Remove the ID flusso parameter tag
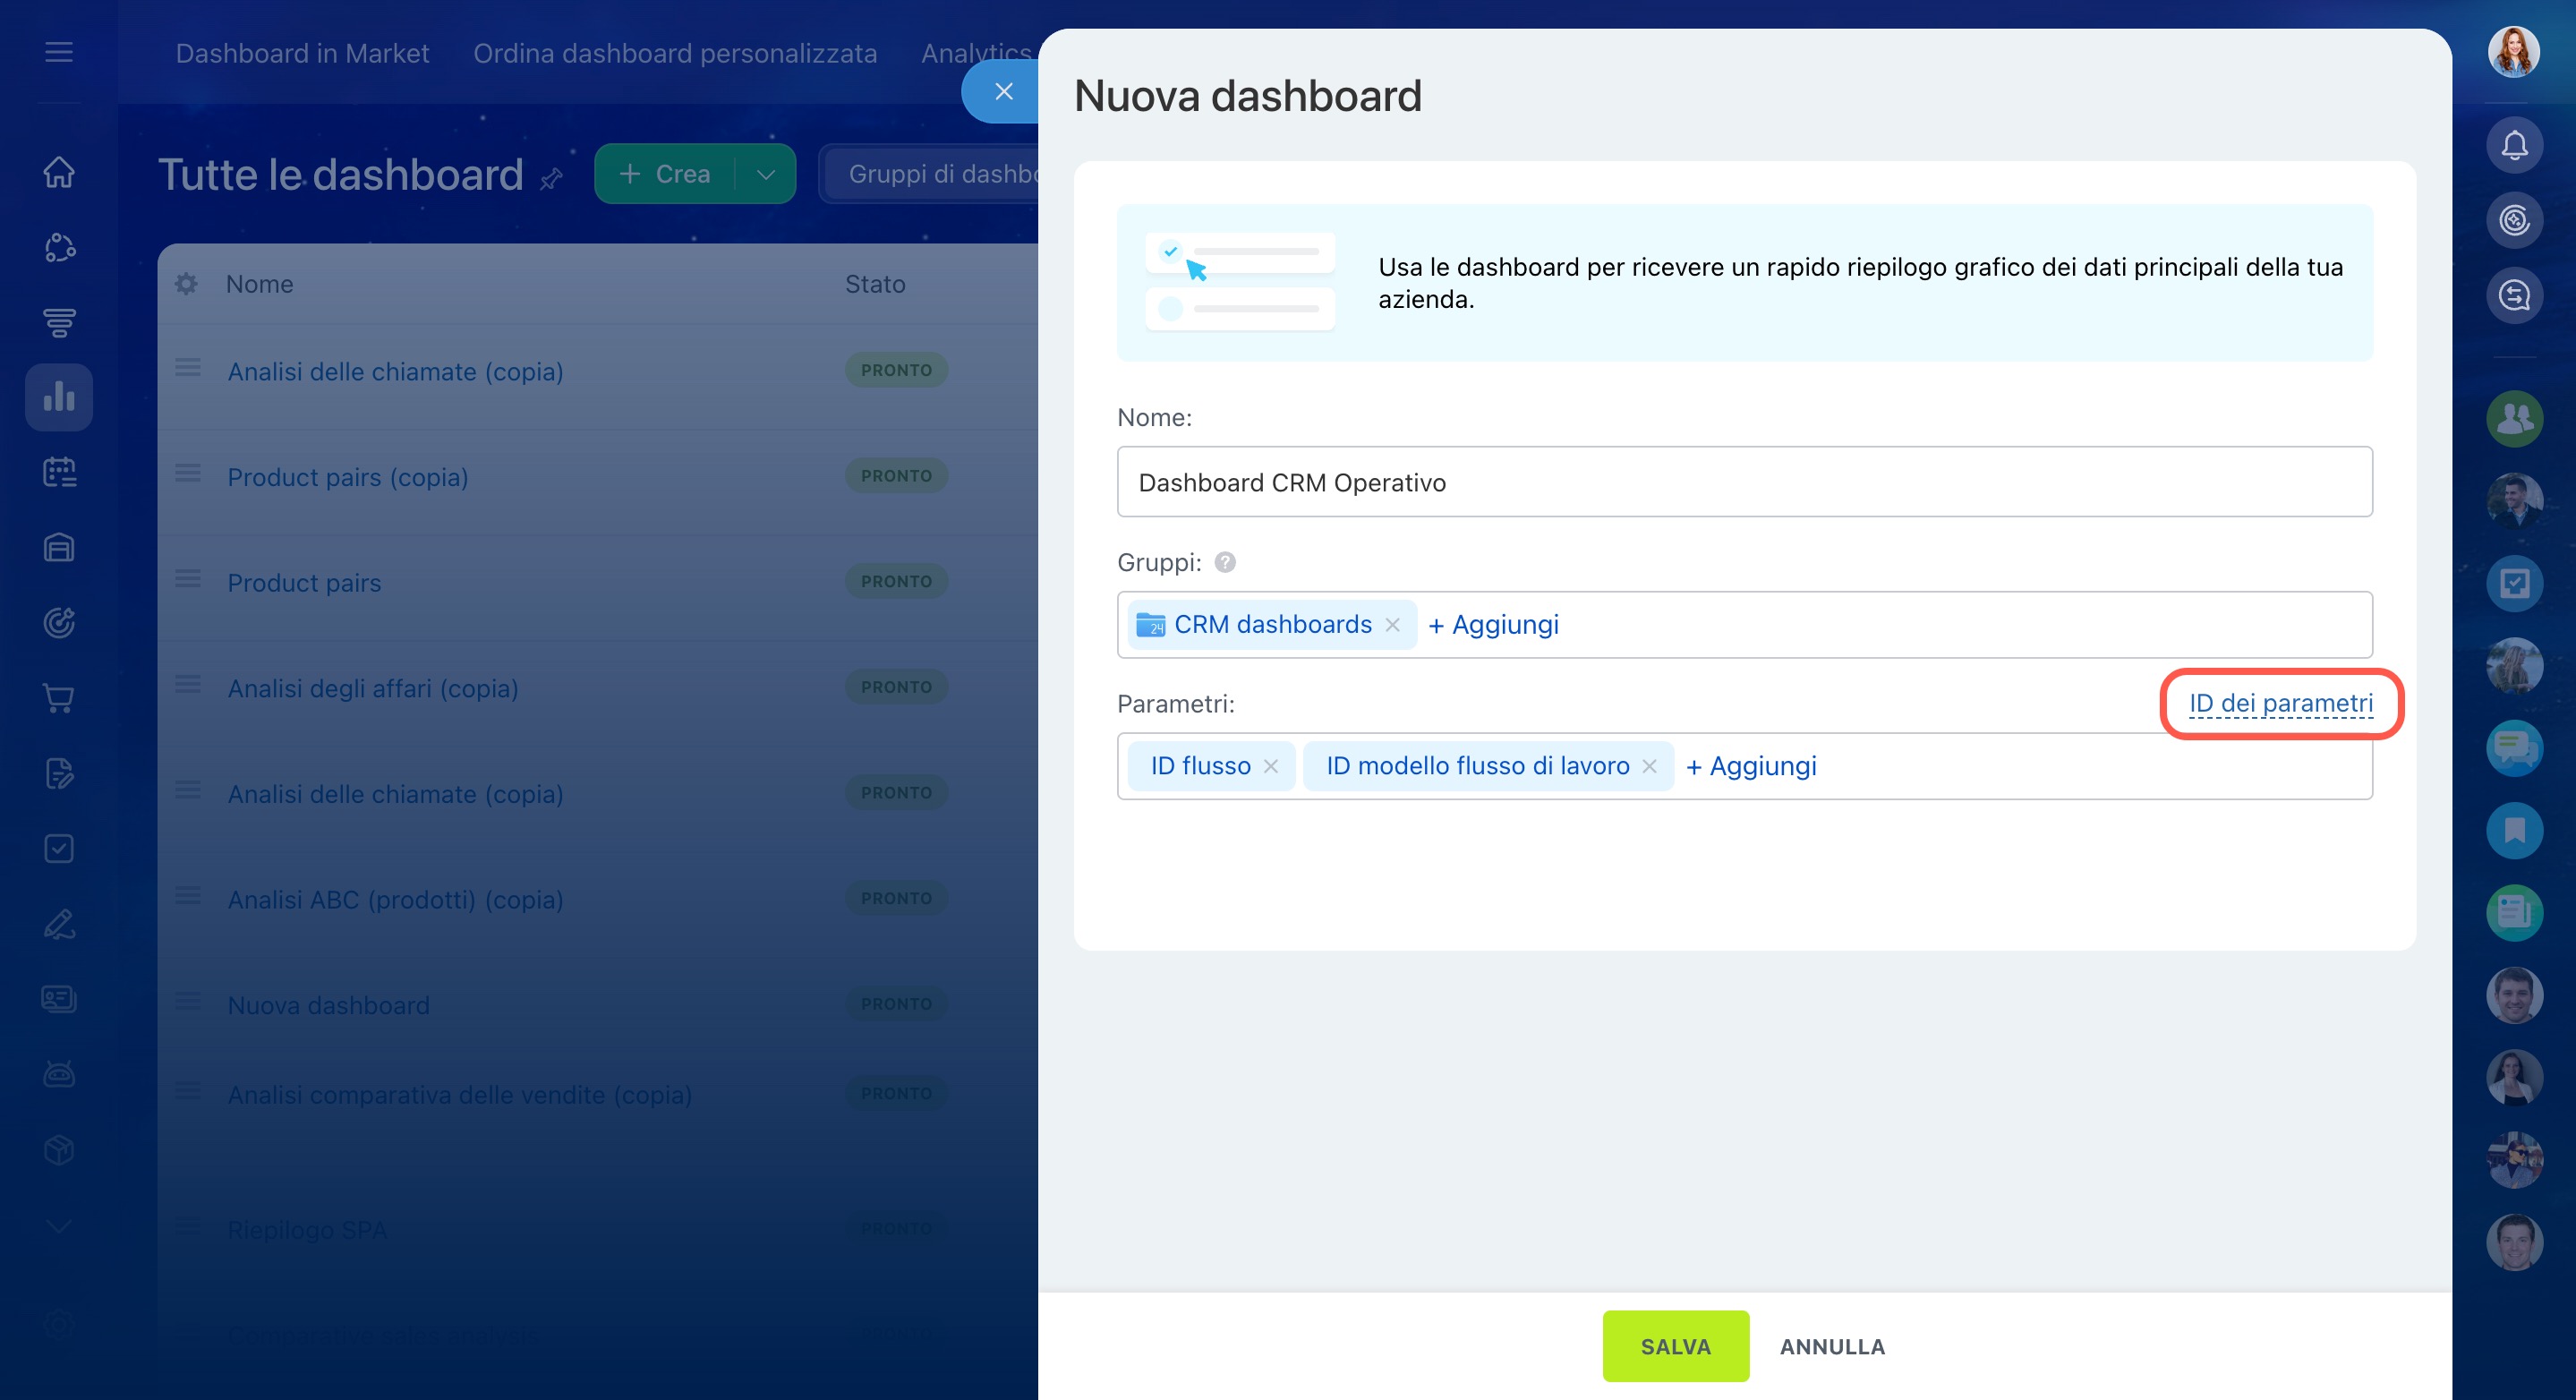Screen dimensions: 2576x1400 tap(1271, 766)
